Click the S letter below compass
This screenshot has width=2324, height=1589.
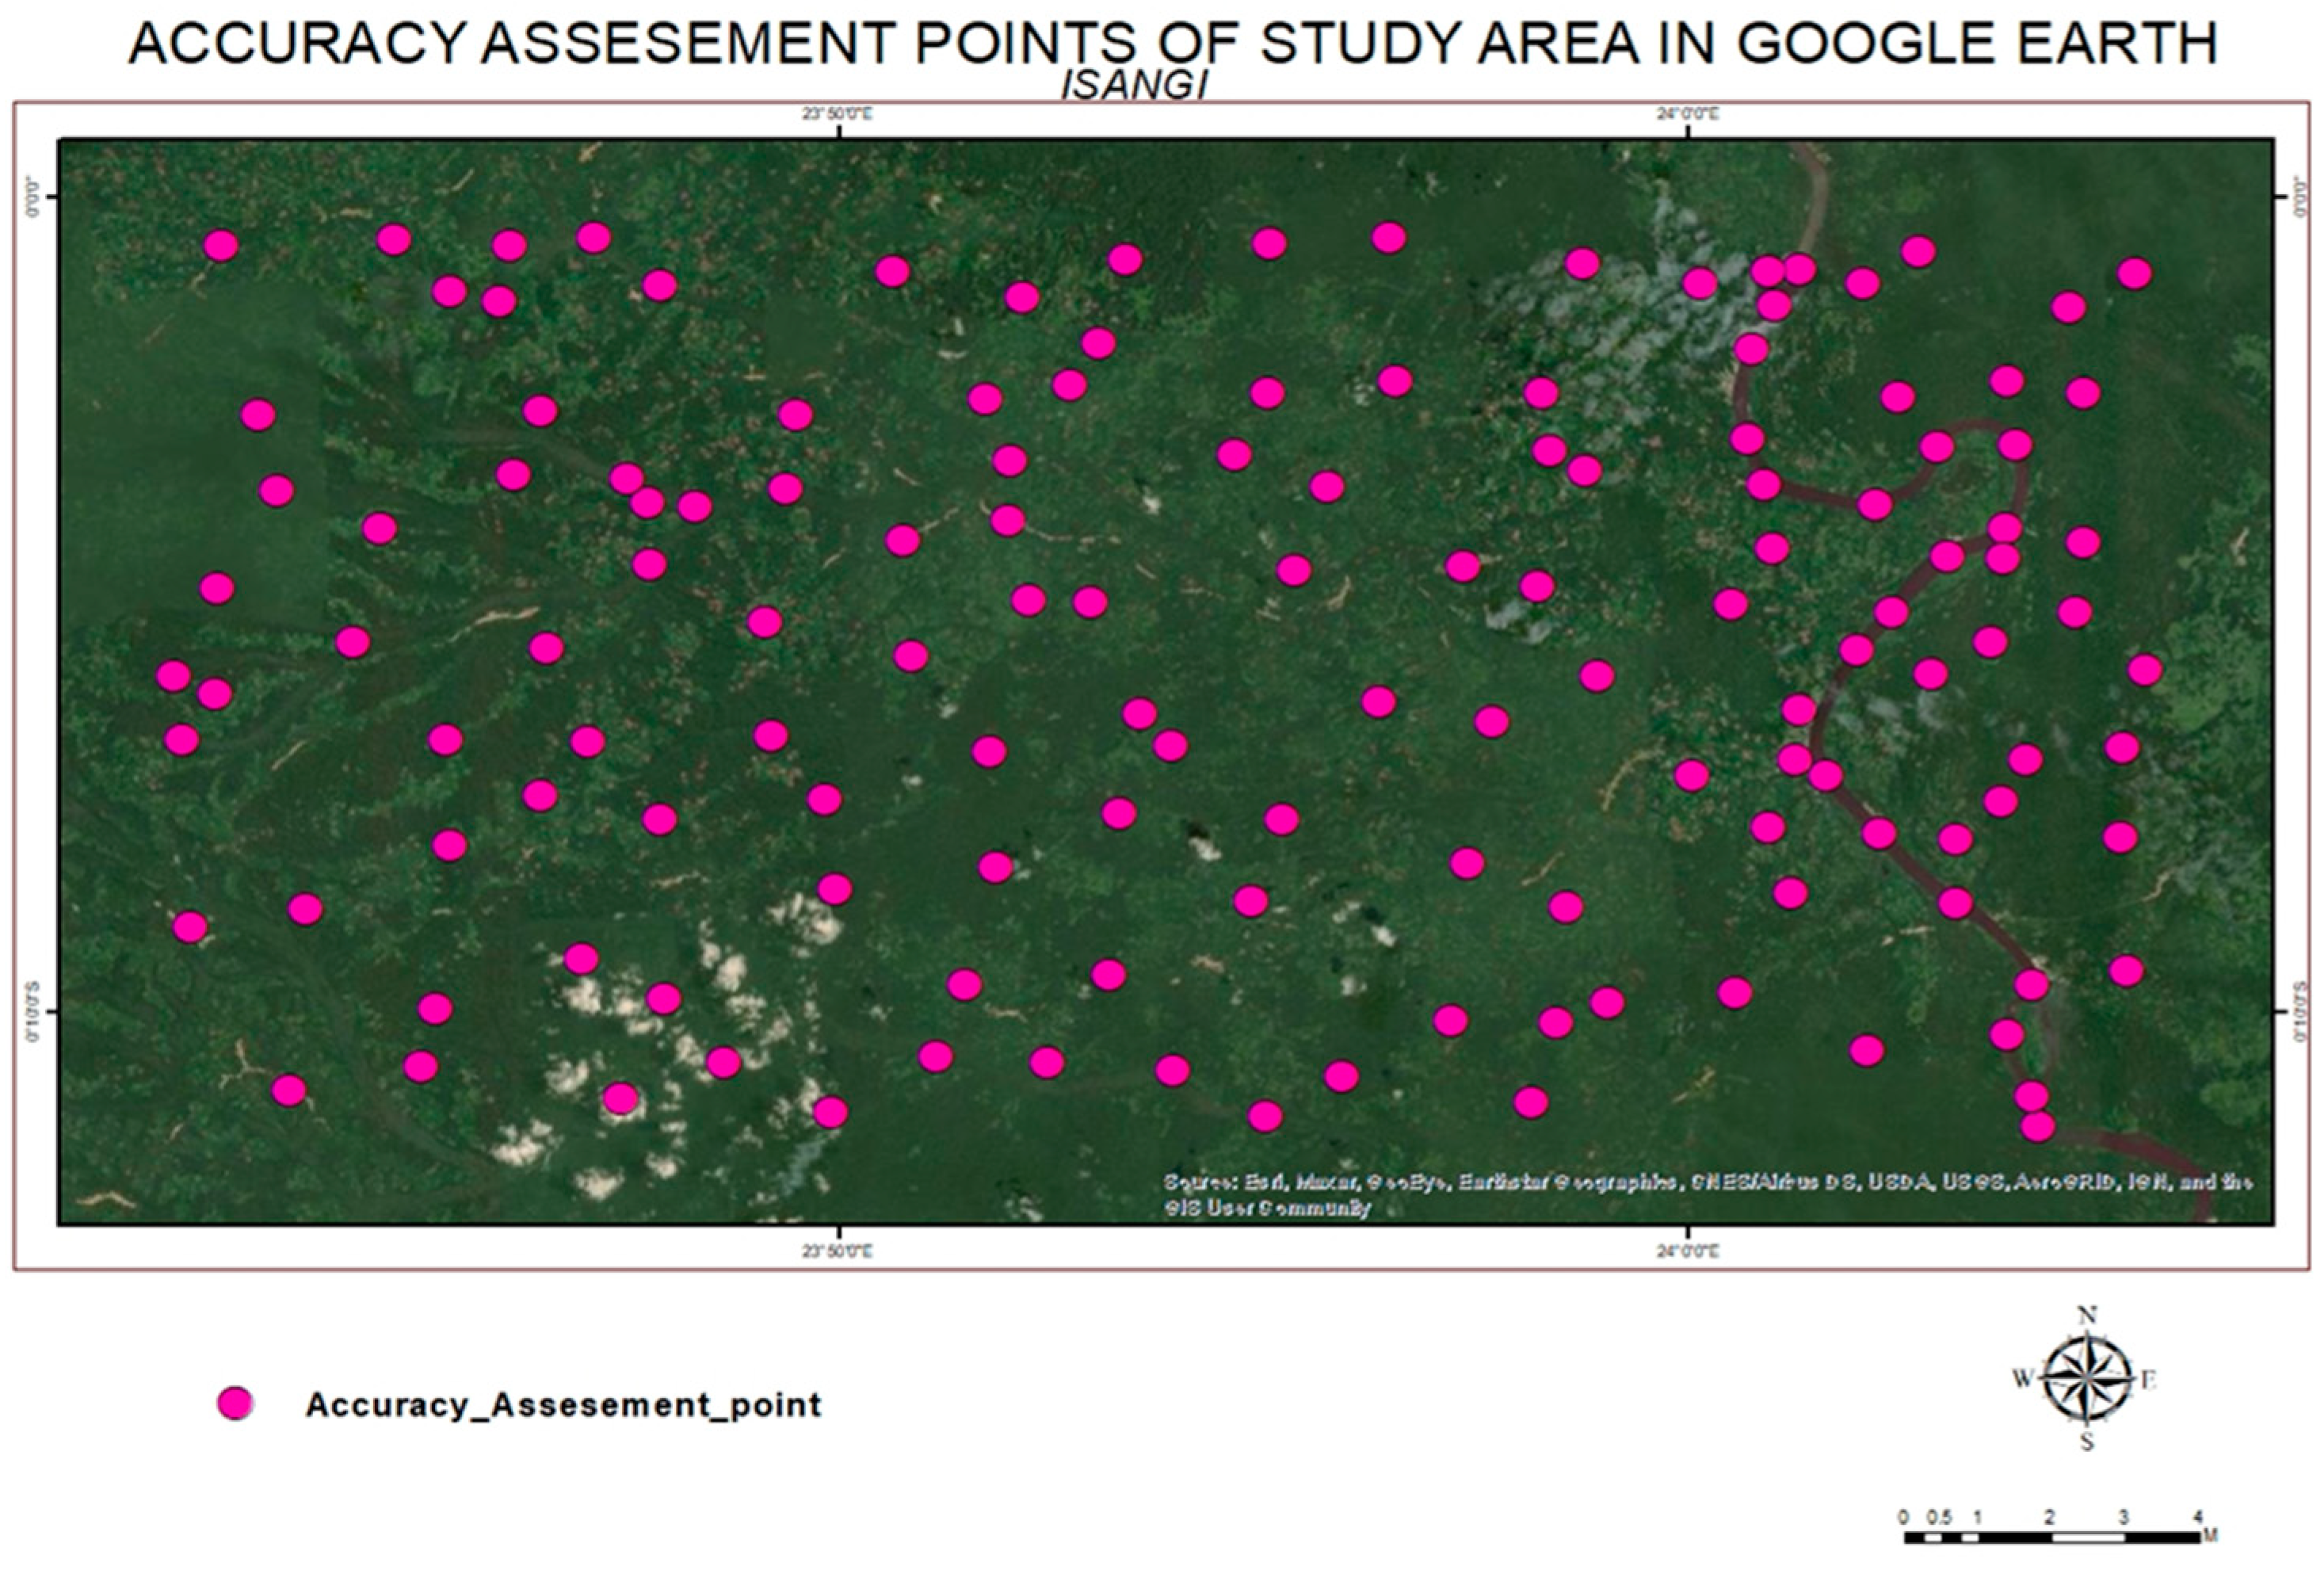(2087, 1442)
